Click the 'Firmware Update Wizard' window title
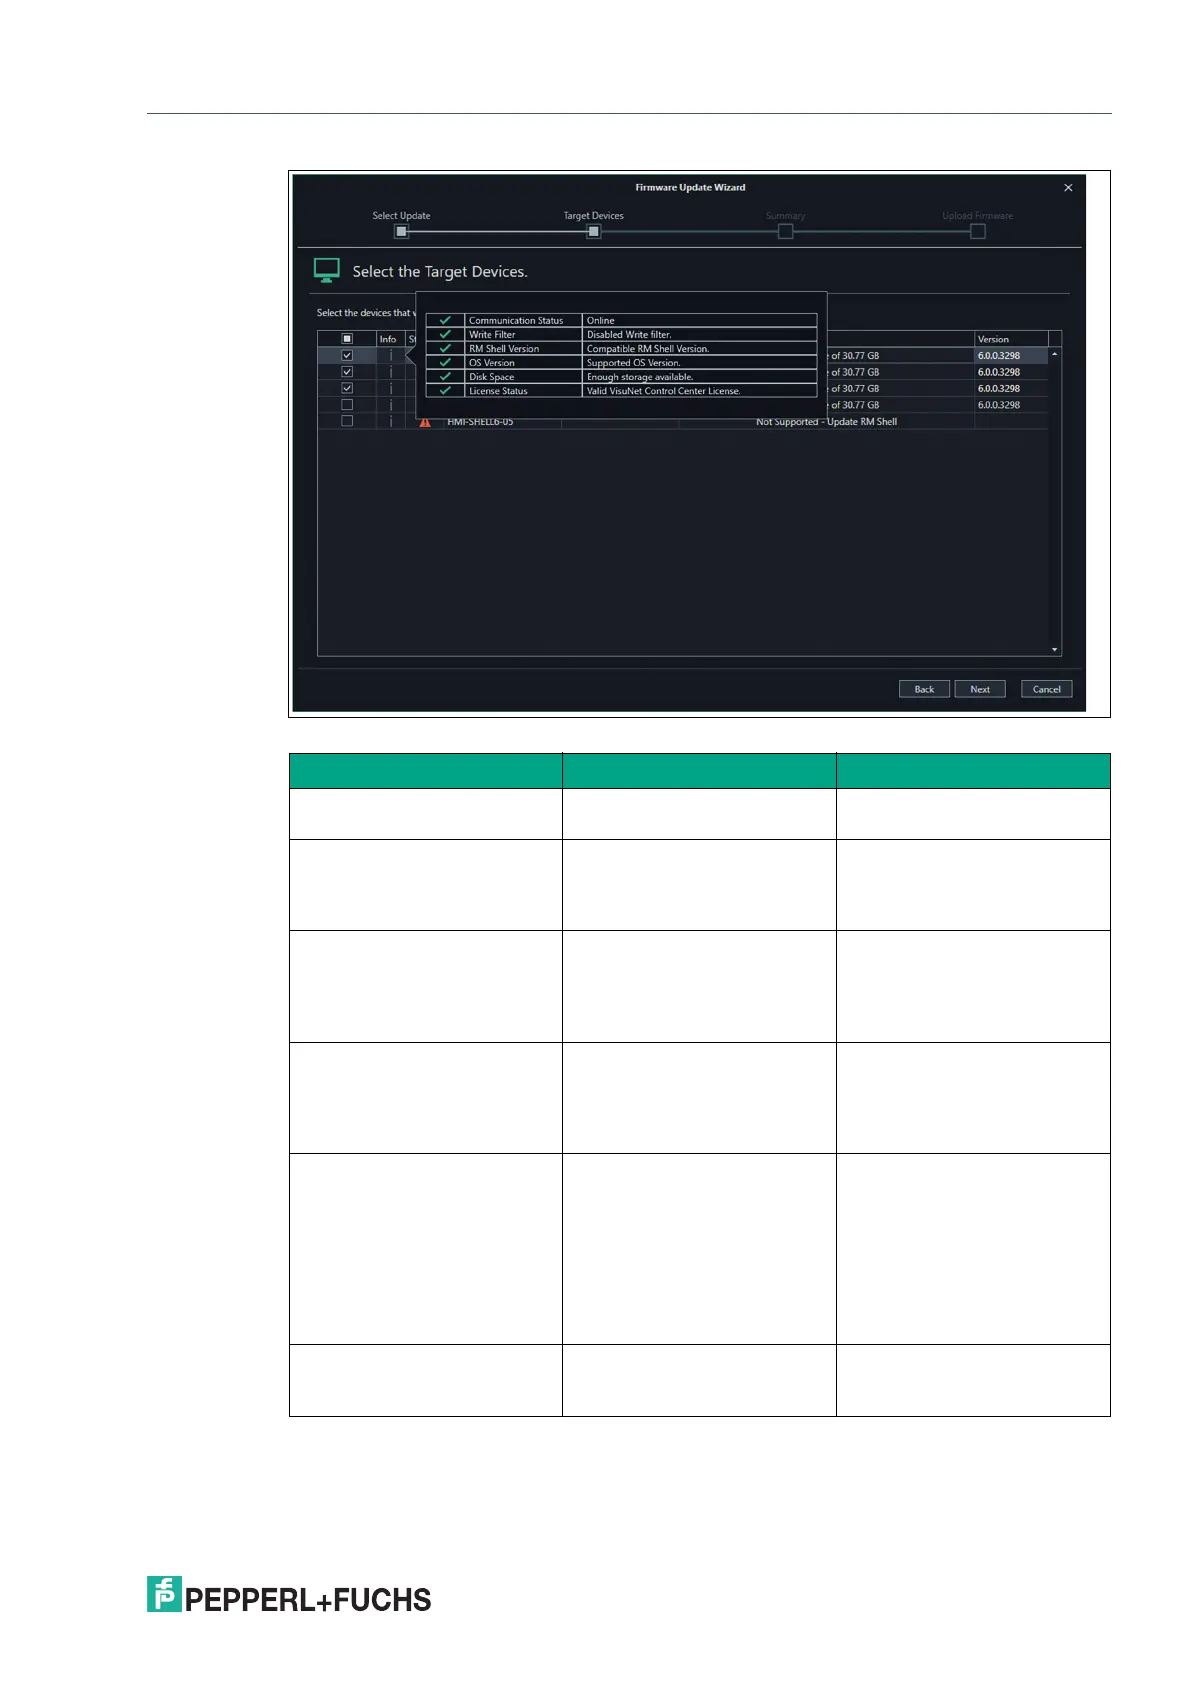The image size is (1190, 1684). 690,187
